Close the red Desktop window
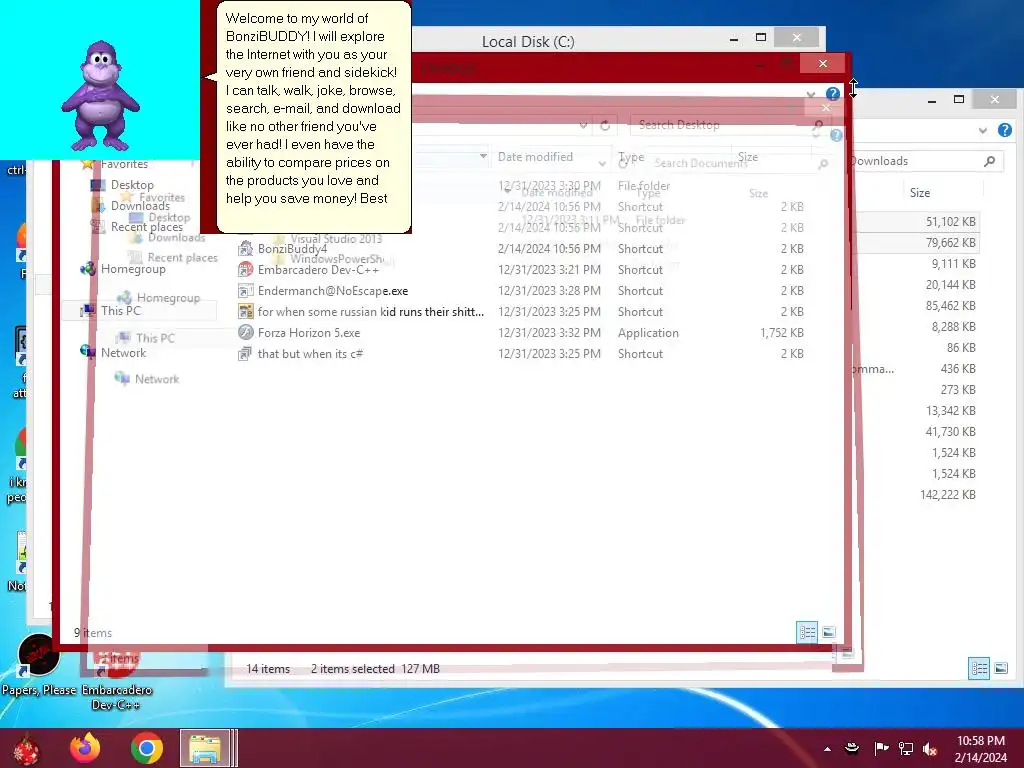1024x768 pixels. tap(823, 63)
